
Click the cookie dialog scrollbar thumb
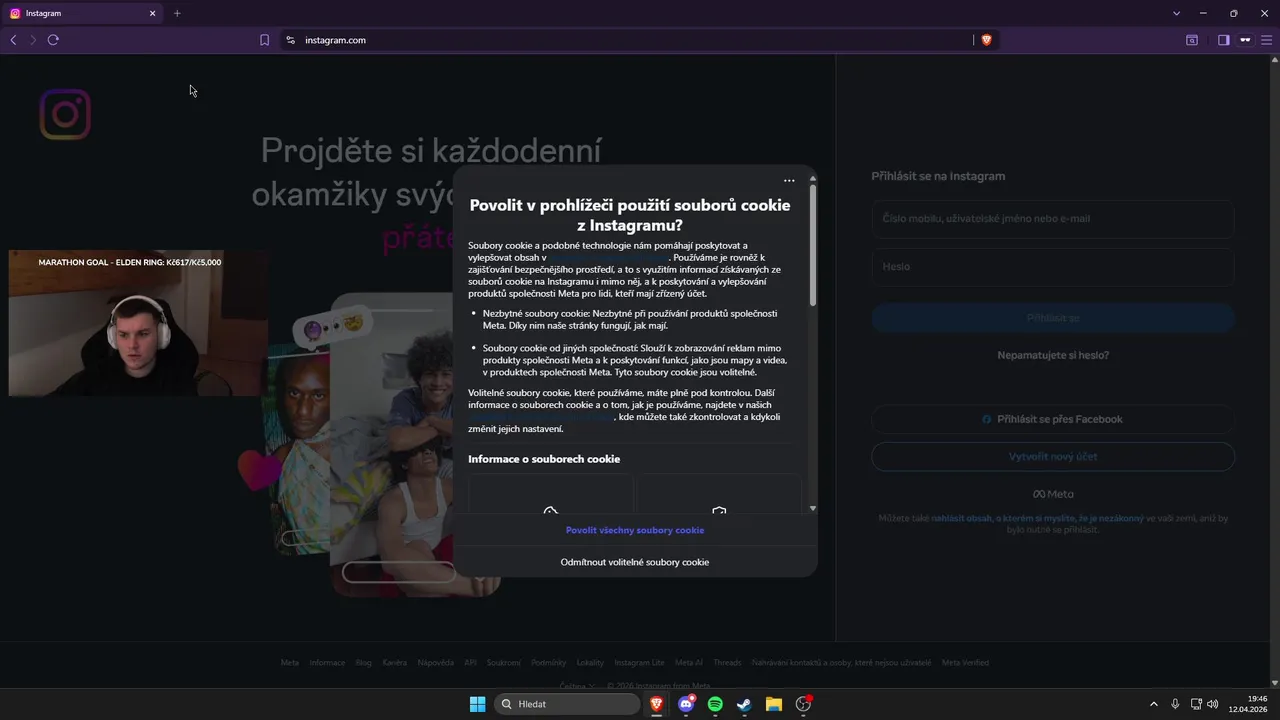[x=813, y=245]
